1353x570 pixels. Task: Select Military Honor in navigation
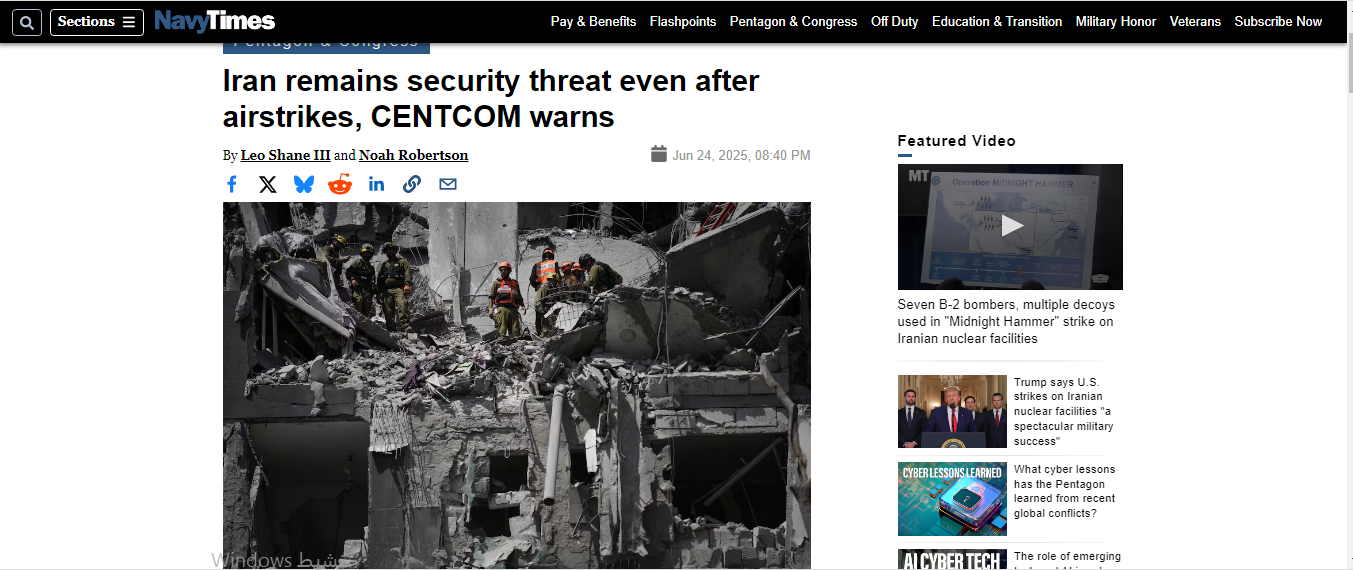pos(1116,21)
